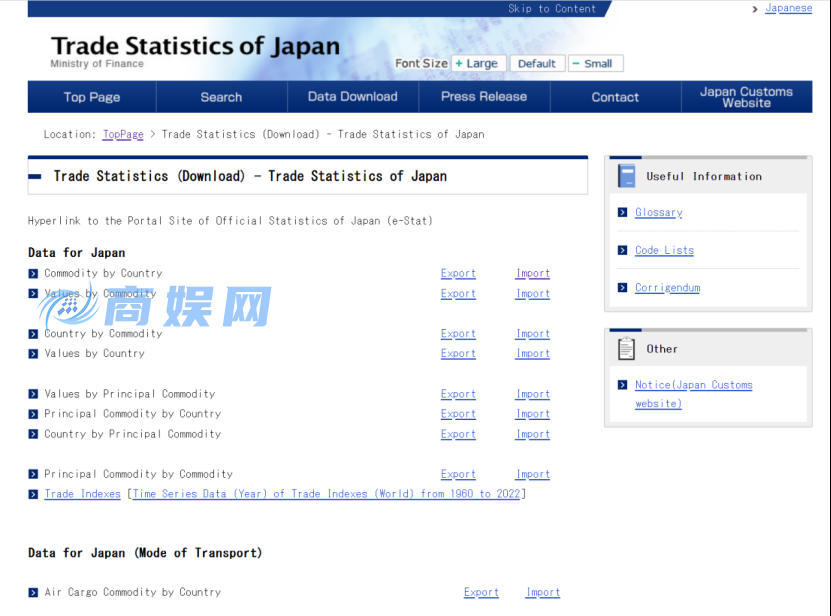Click the document icon in Useful Information header

click(x=626, y=174)
